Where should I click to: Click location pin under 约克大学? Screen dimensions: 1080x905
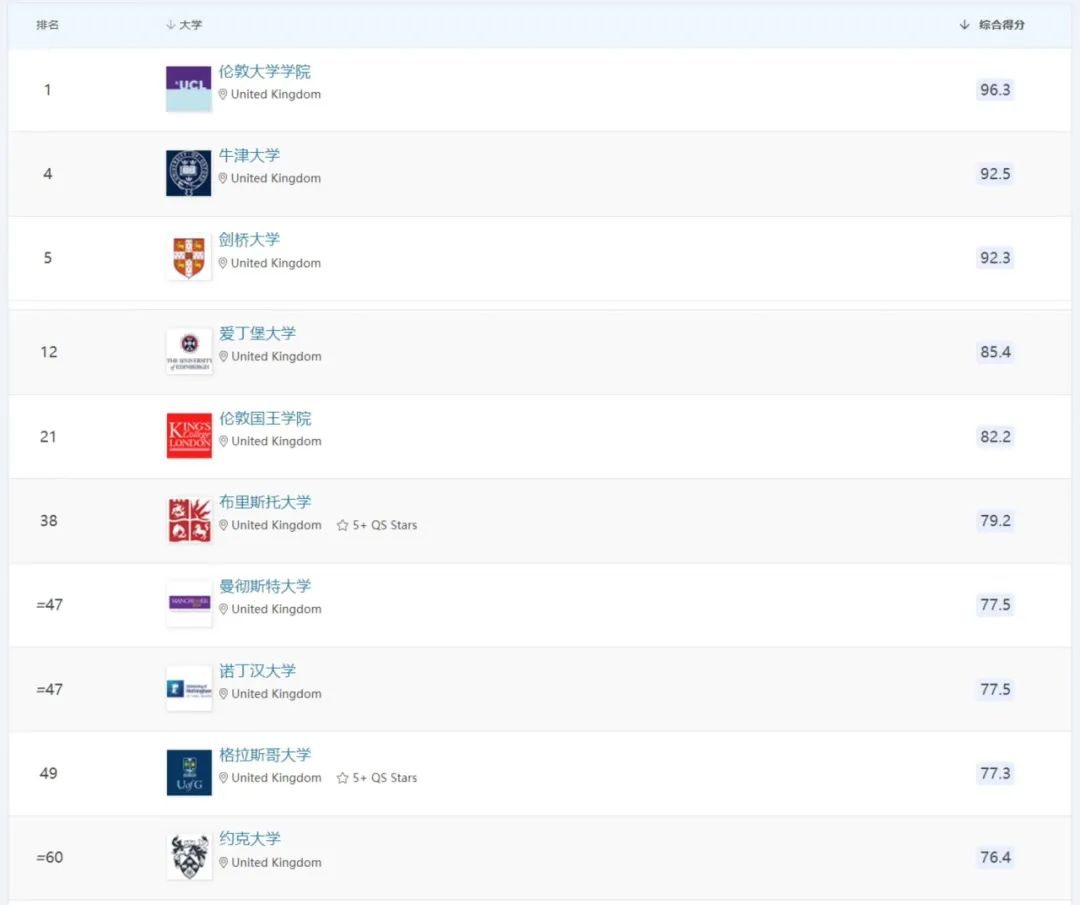pyautogui.click(x=224, y=862)
